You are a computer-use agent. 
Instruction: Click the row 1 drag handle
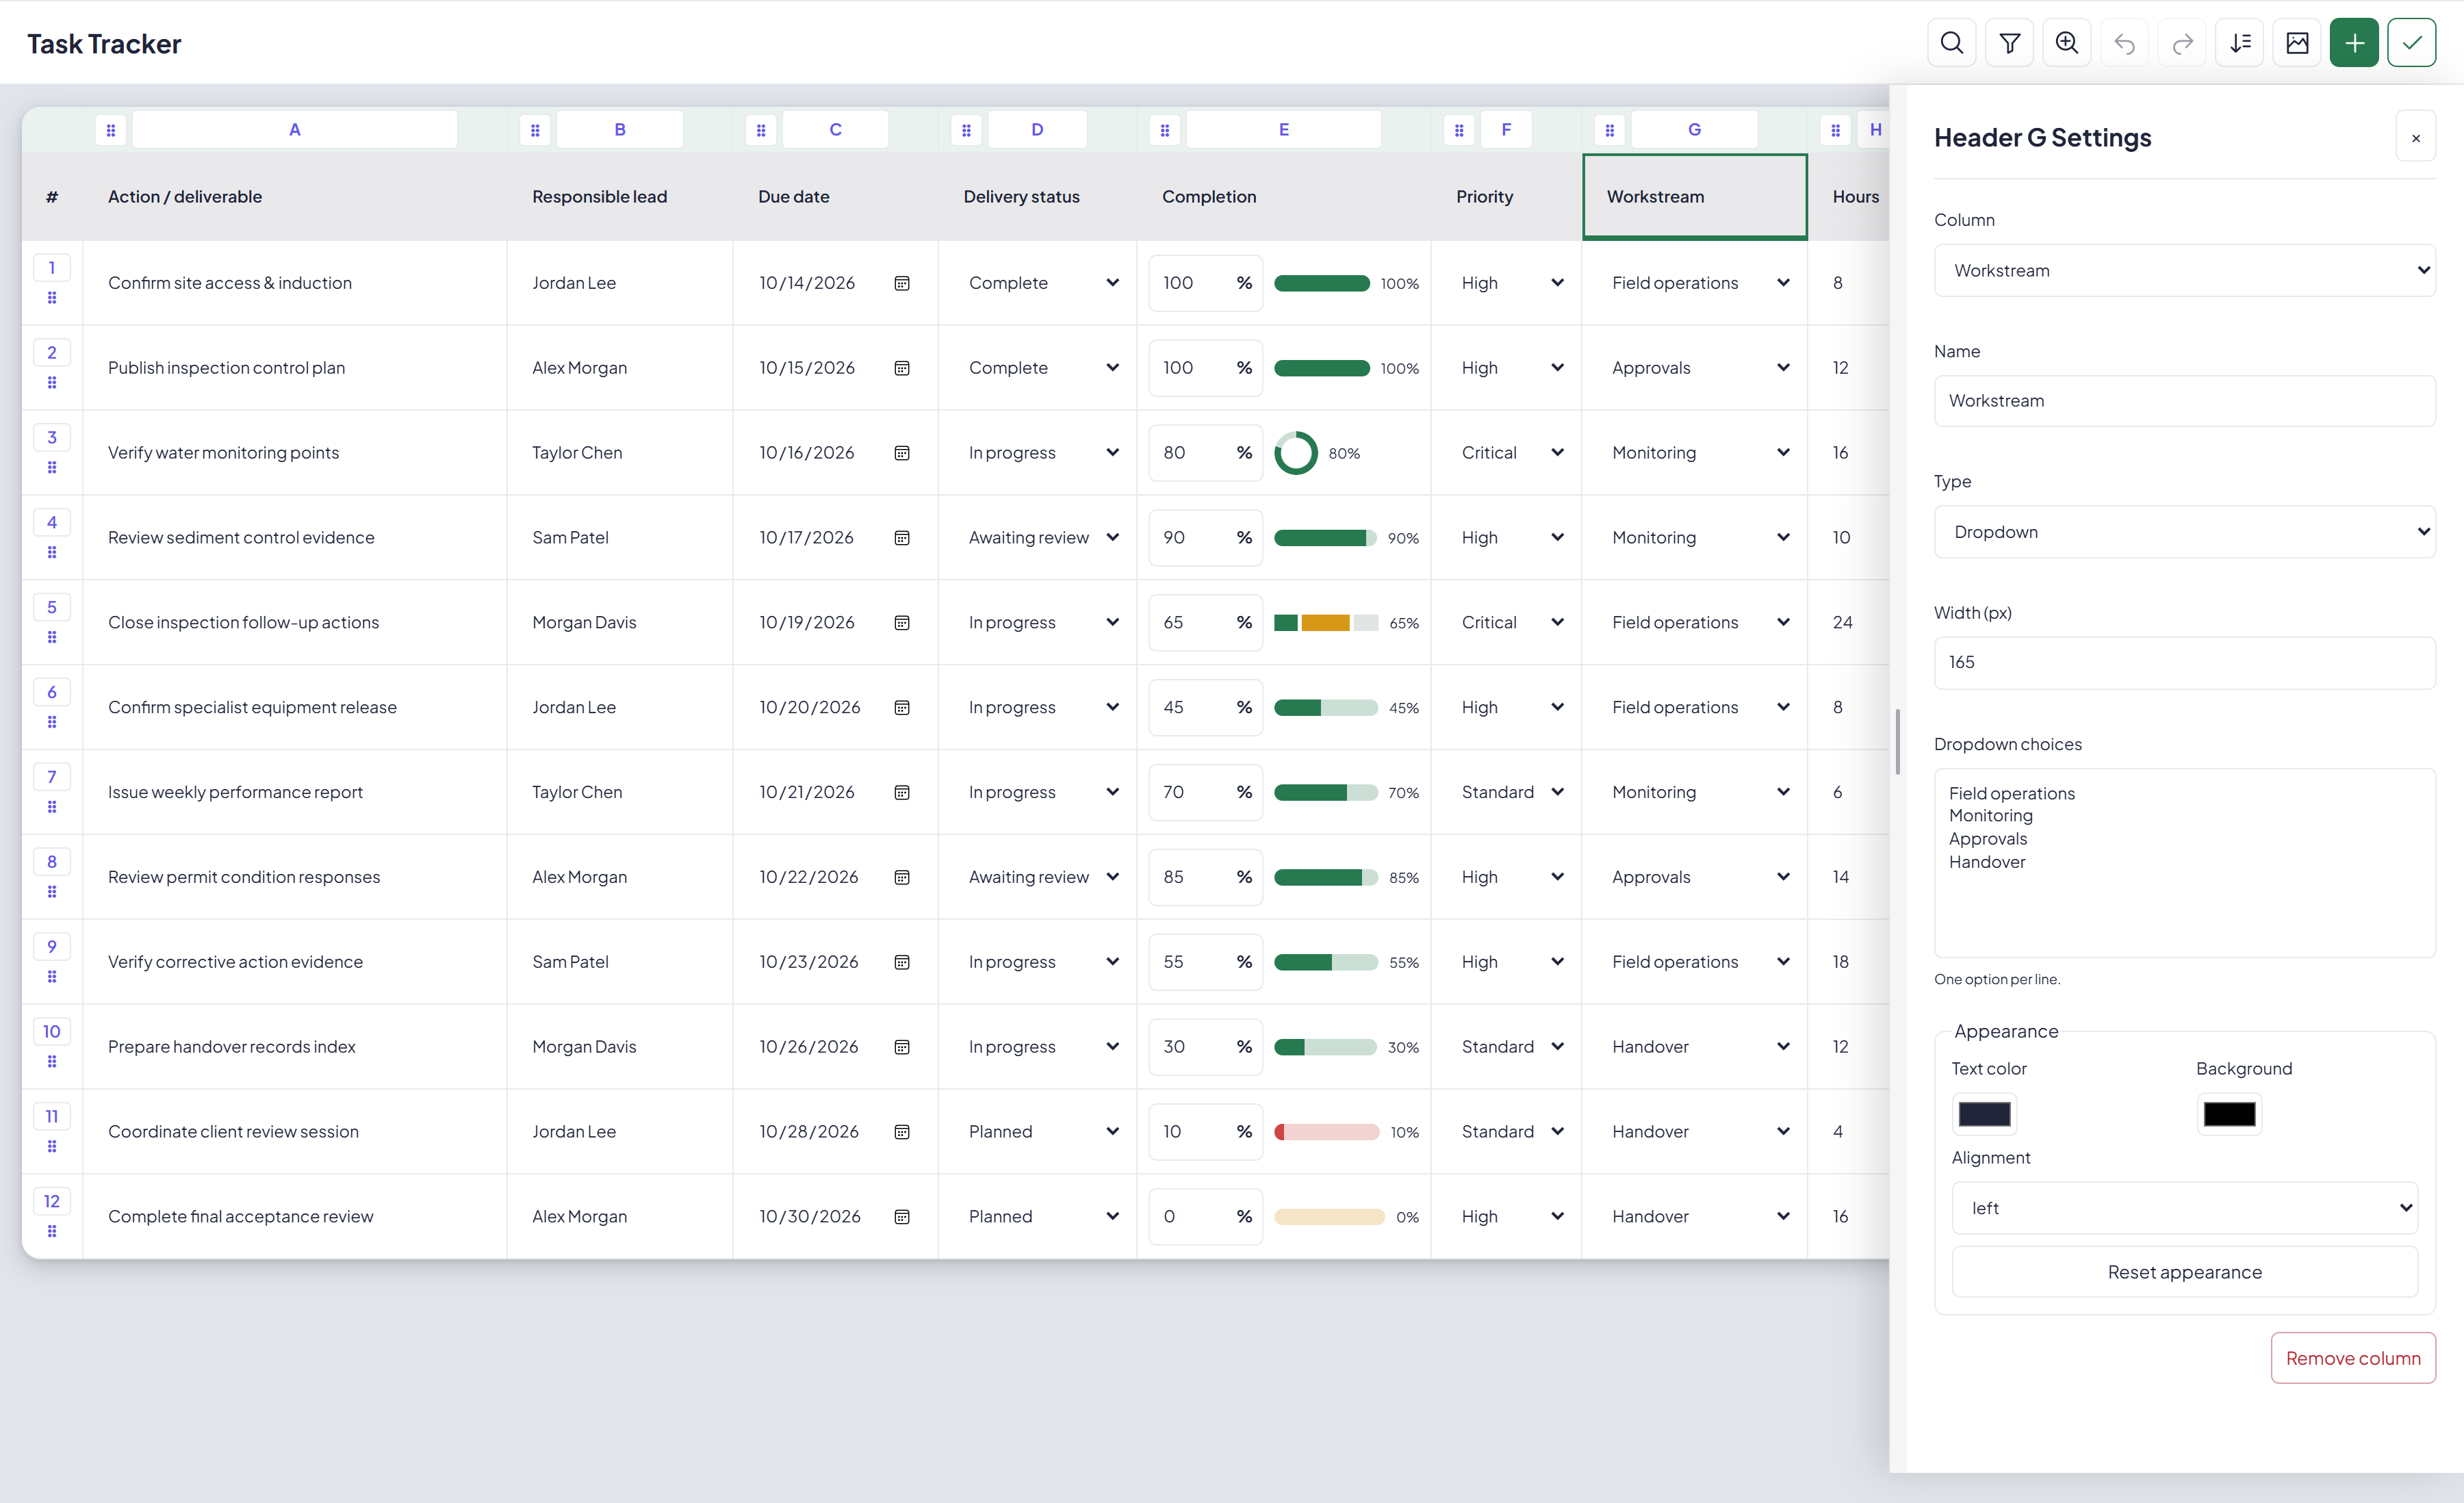point(52,298)
